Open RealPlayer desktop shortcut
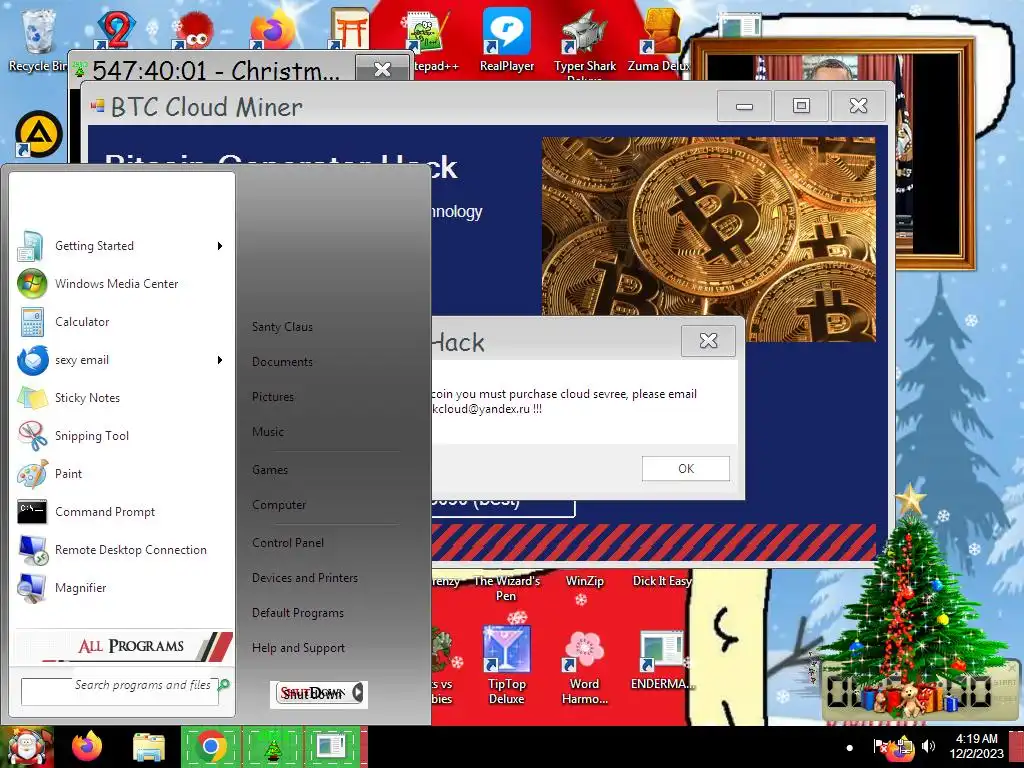Image resolution: width=1024 pixels, height=768 pixels. point(506,39)
